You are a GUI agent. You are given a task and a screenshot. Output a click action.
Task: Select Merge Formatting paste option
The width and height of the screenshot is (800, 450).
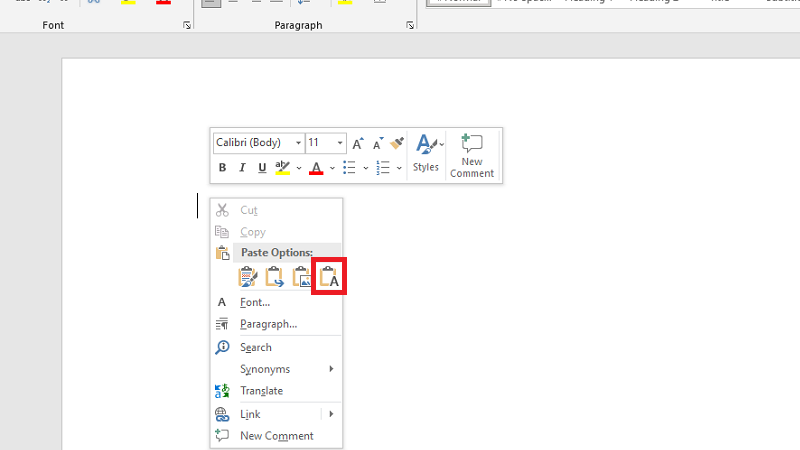click(274, 277)
